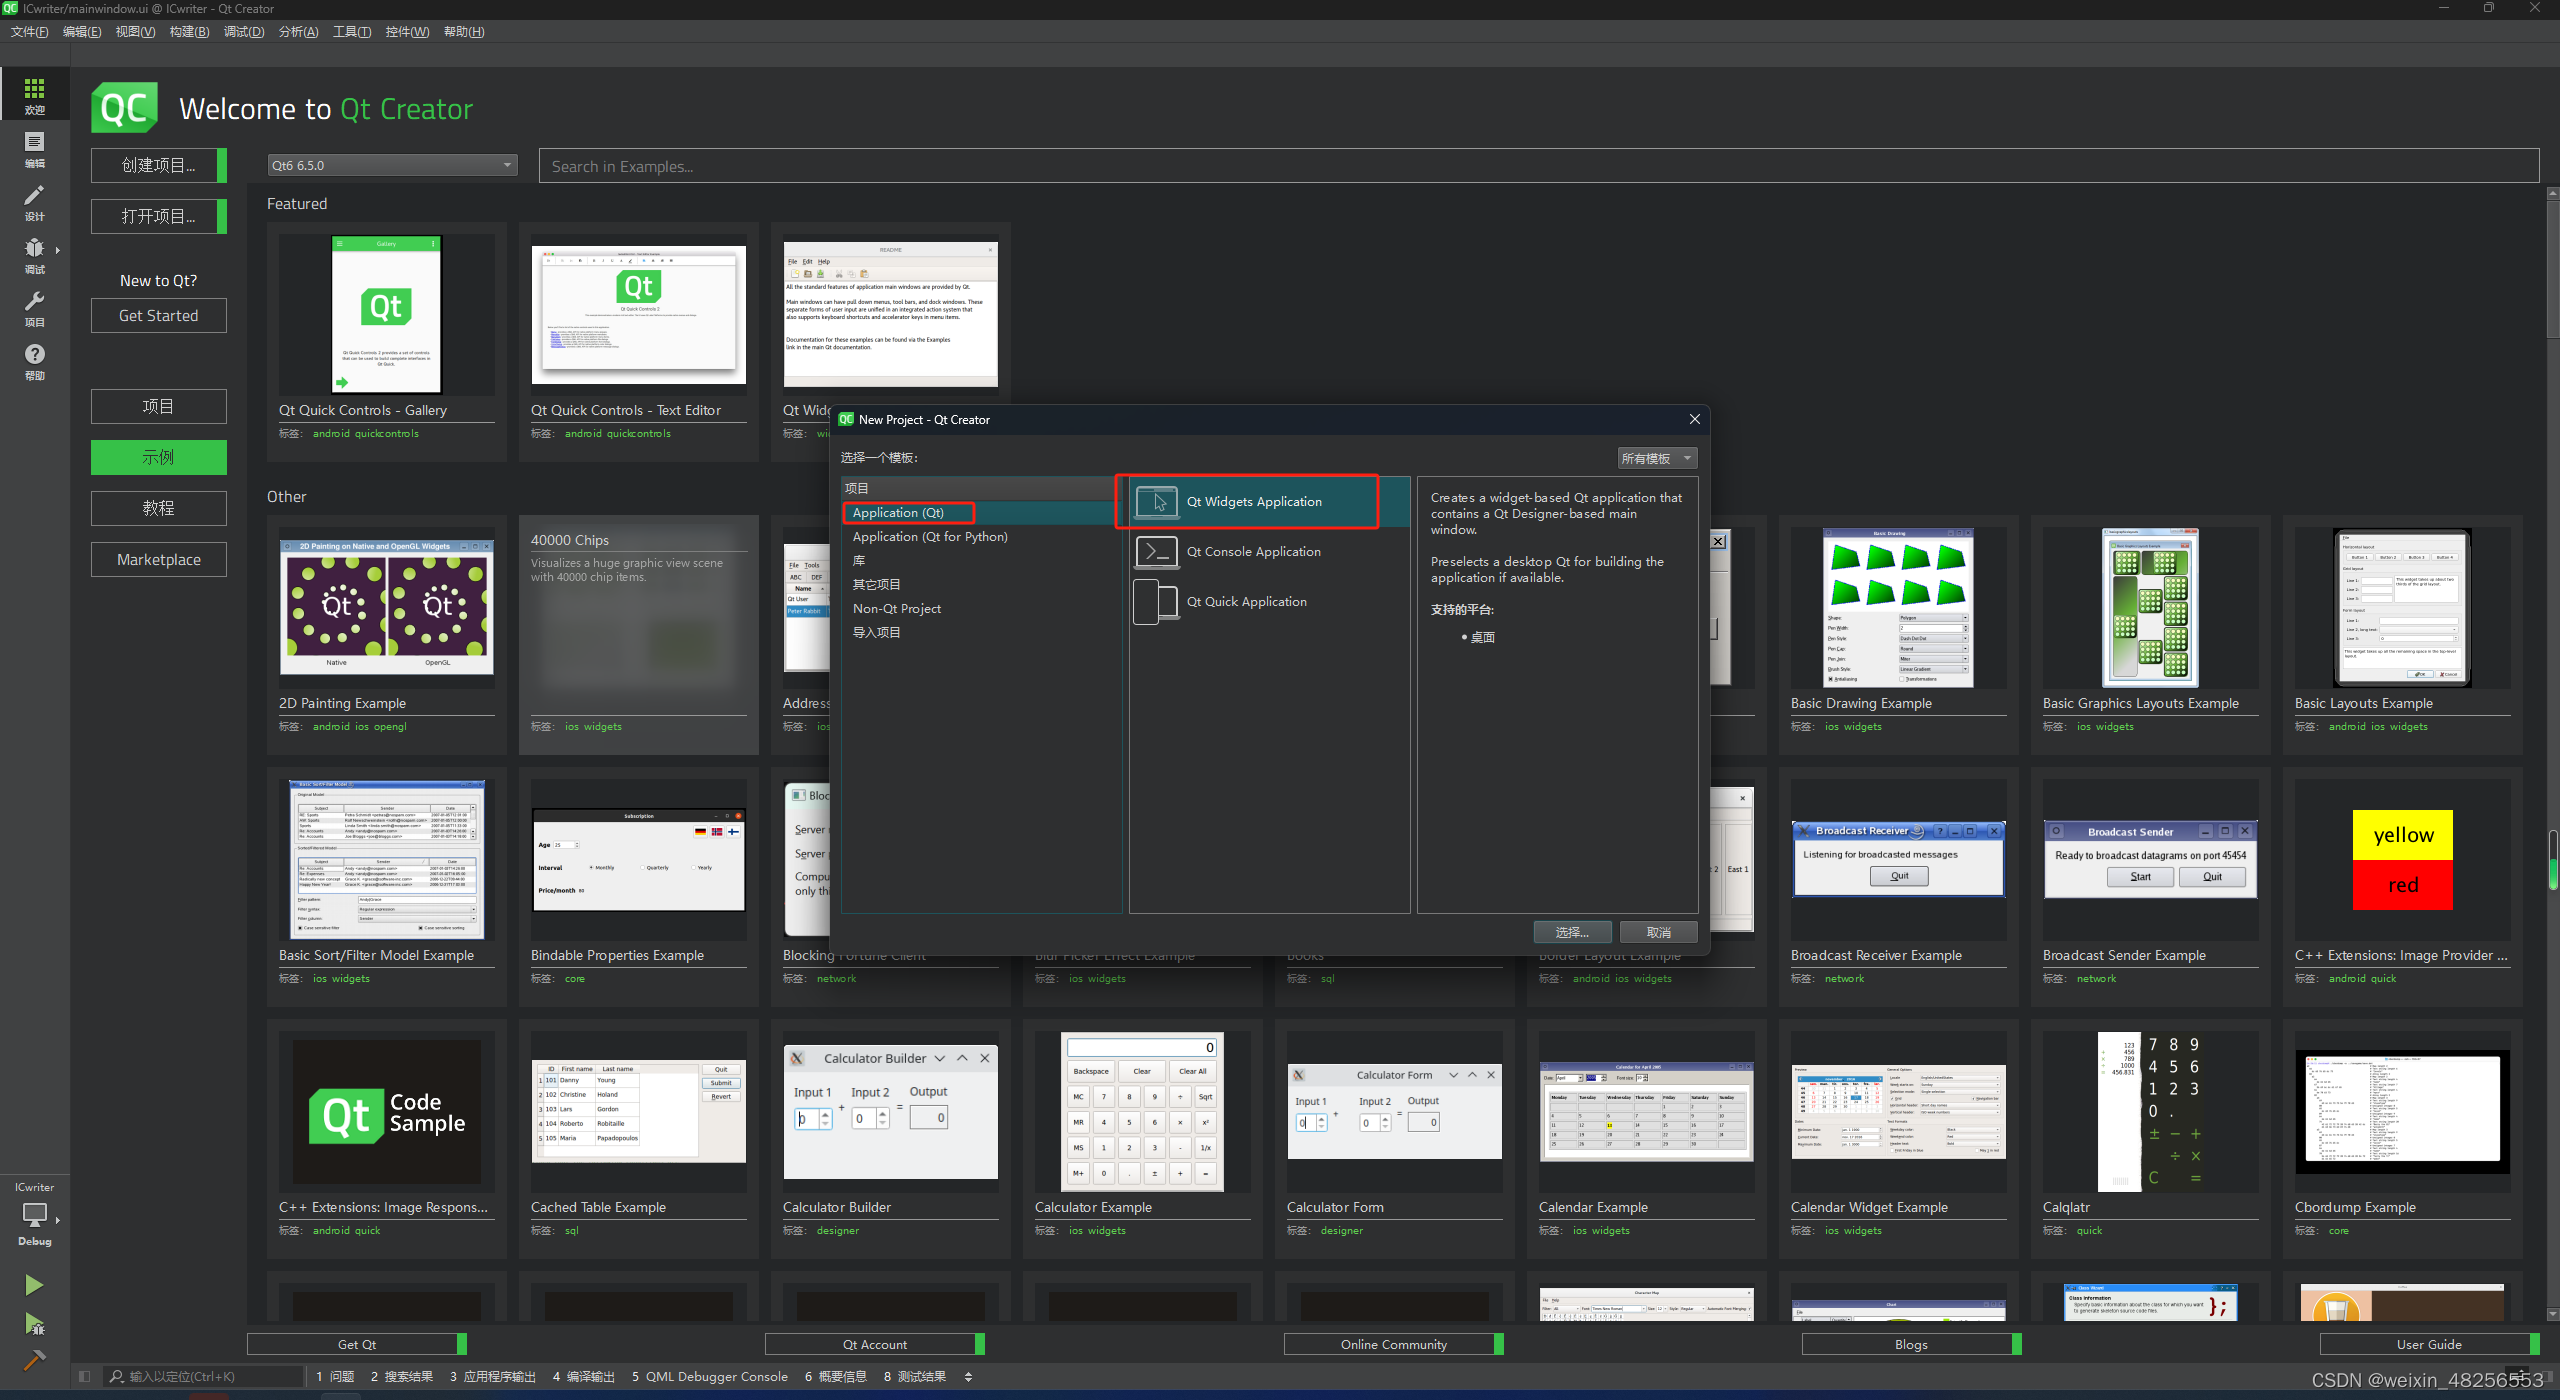
Task: Select Qt Widgets Application template
Action: [x=1252, y=502]
